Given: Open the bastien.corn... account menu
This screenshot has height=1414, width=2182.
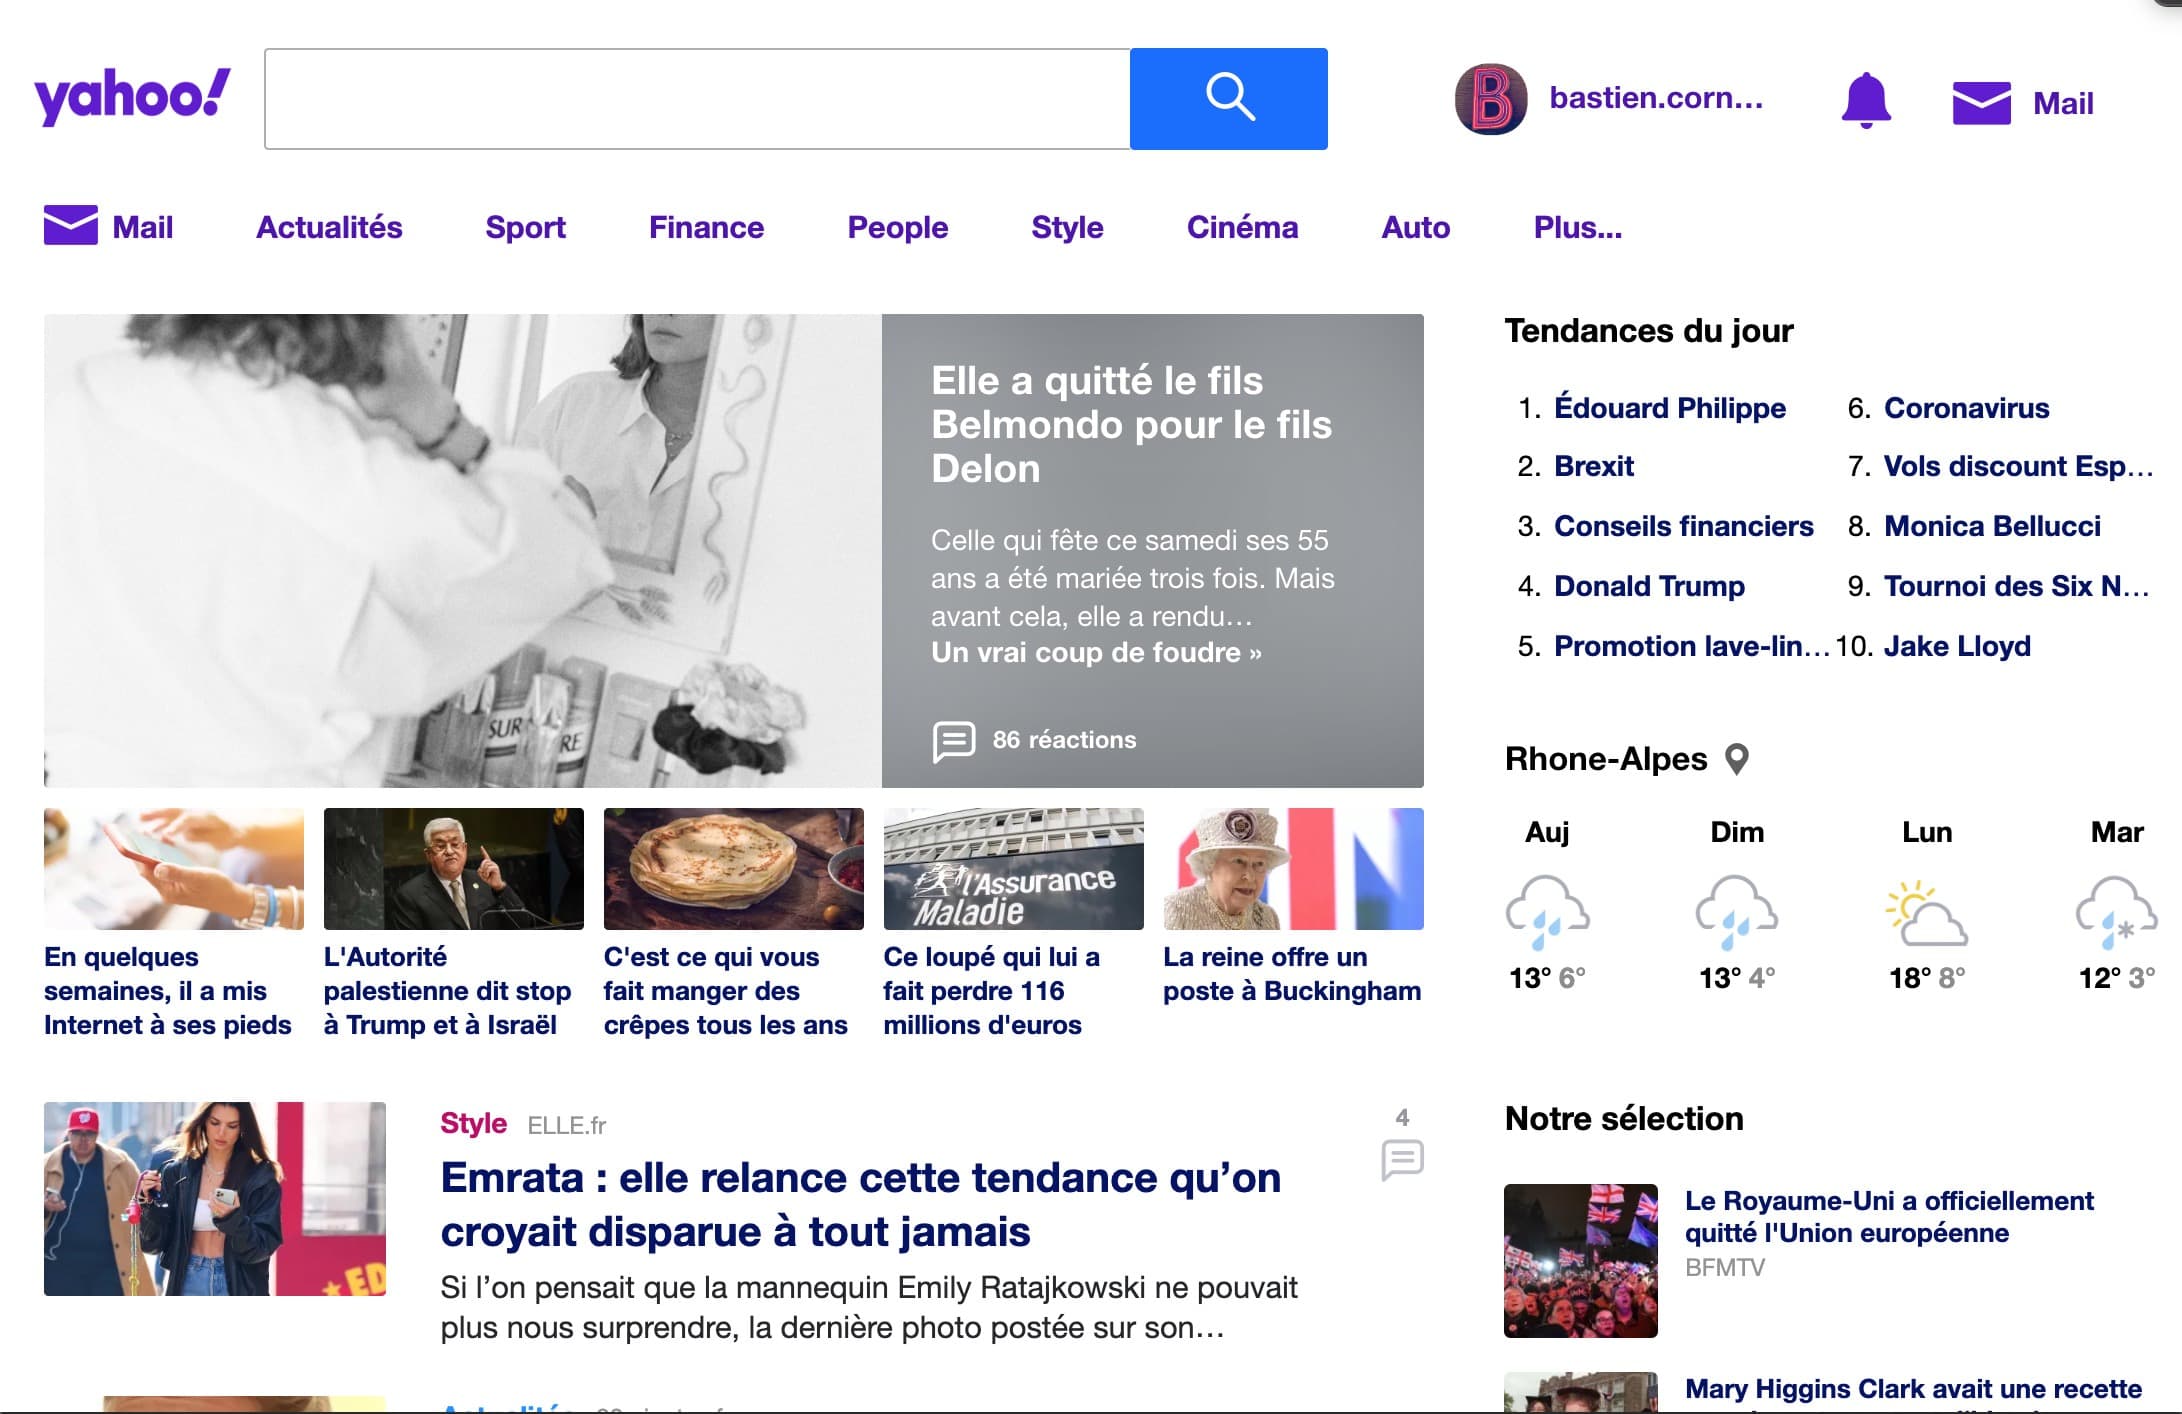Looking at the screenshot, I should [1655, 98].
